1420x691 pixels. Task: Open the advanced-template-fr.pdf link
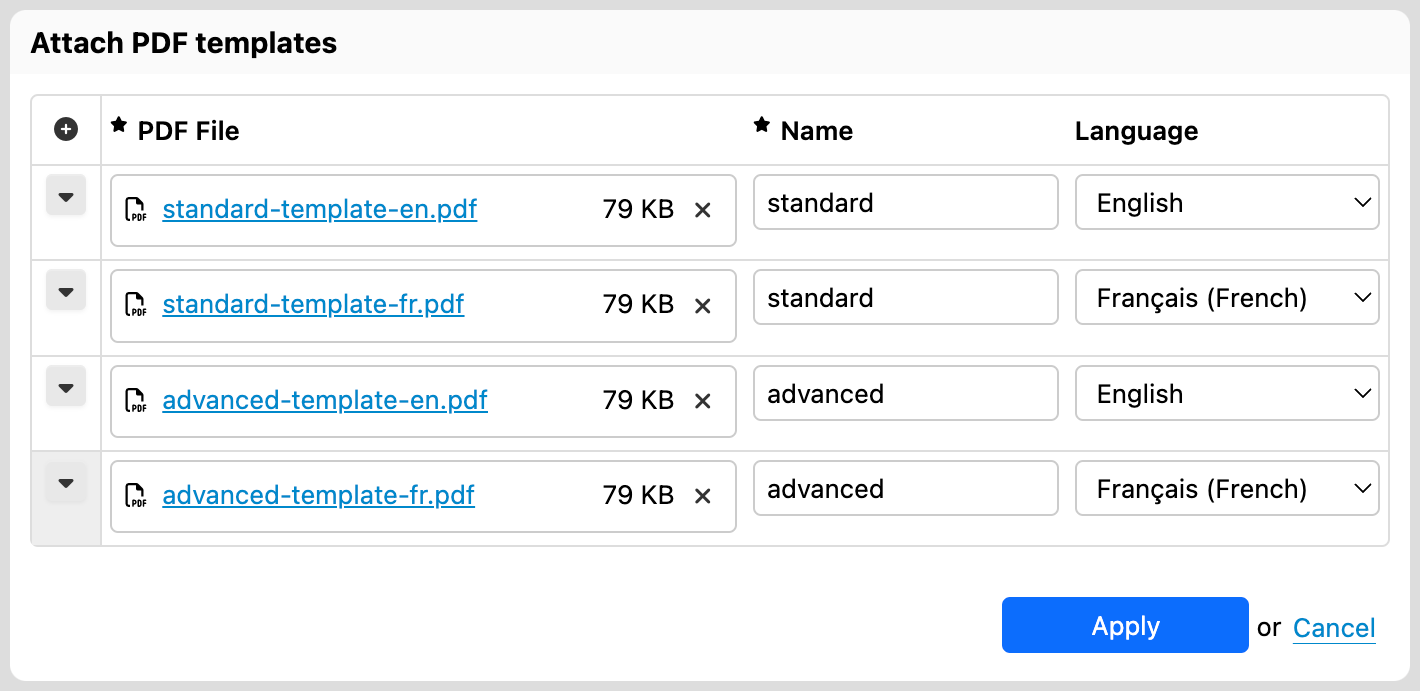tap(318, 496)
